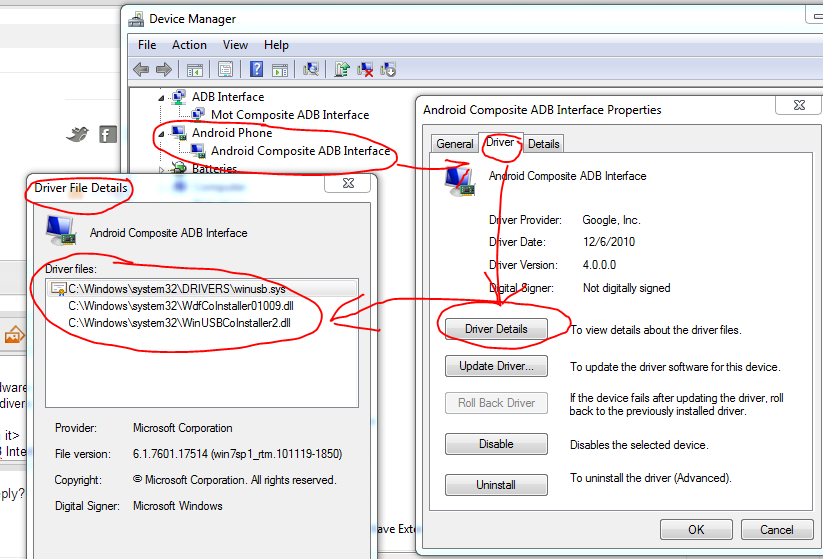Click the Microsoft Corporation provider value

point(183,428)
